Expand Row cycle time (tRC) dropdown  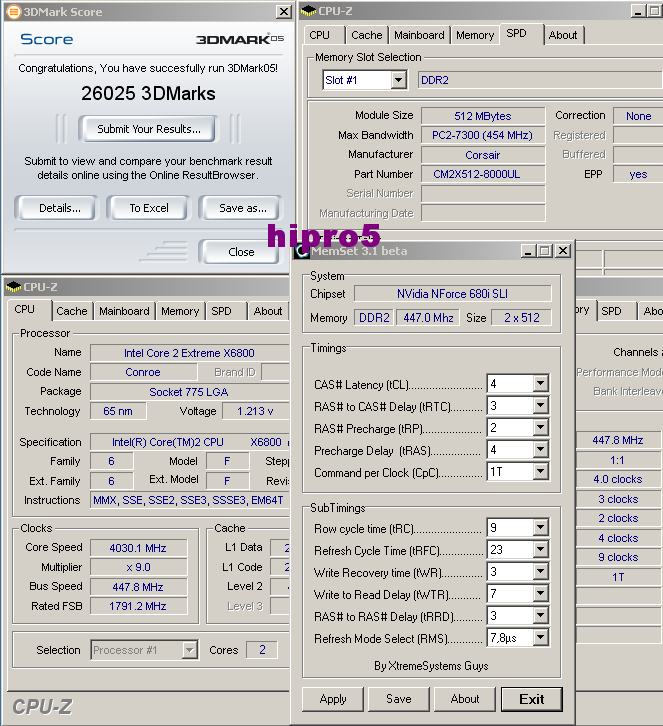[540, 527]
